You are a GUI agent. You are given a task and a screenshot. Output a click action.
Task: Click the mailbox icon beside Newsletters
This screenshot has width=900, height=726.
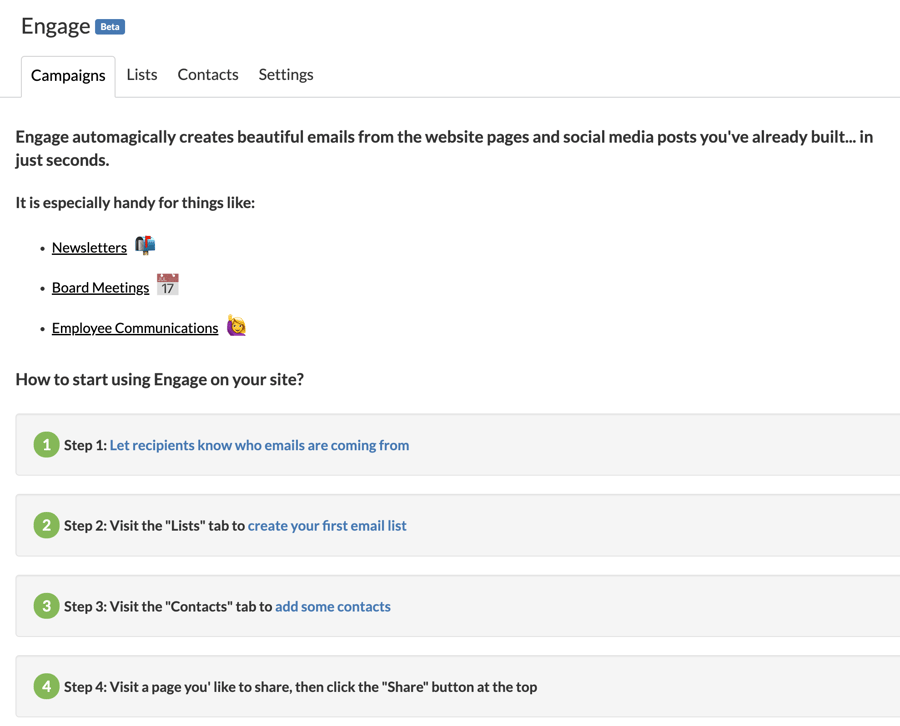145,245
